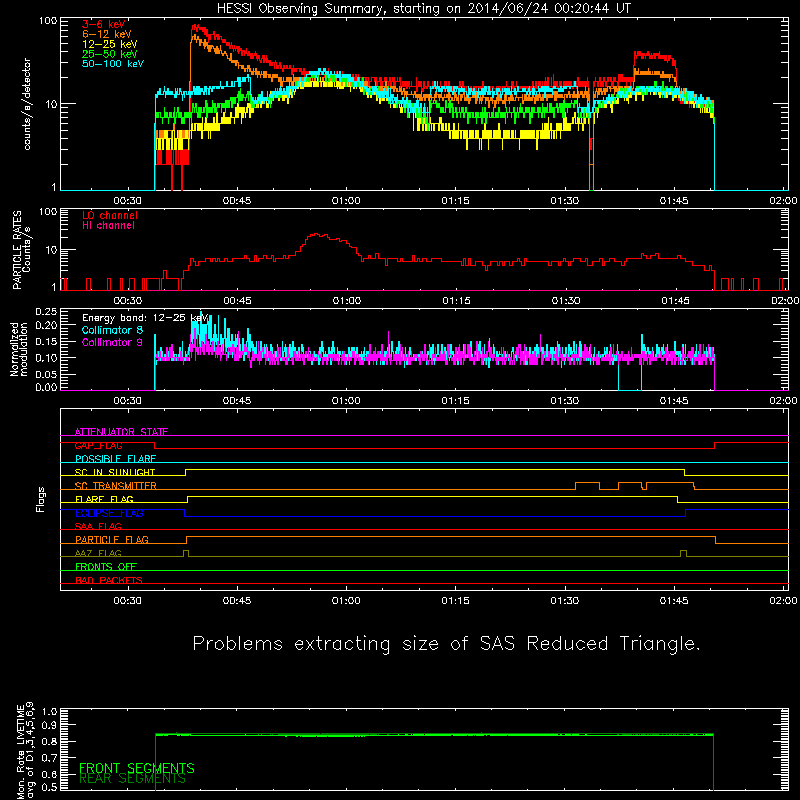
Task: Click the '0.25' modulation y-axis tick
Action: [x=46, y=312]
